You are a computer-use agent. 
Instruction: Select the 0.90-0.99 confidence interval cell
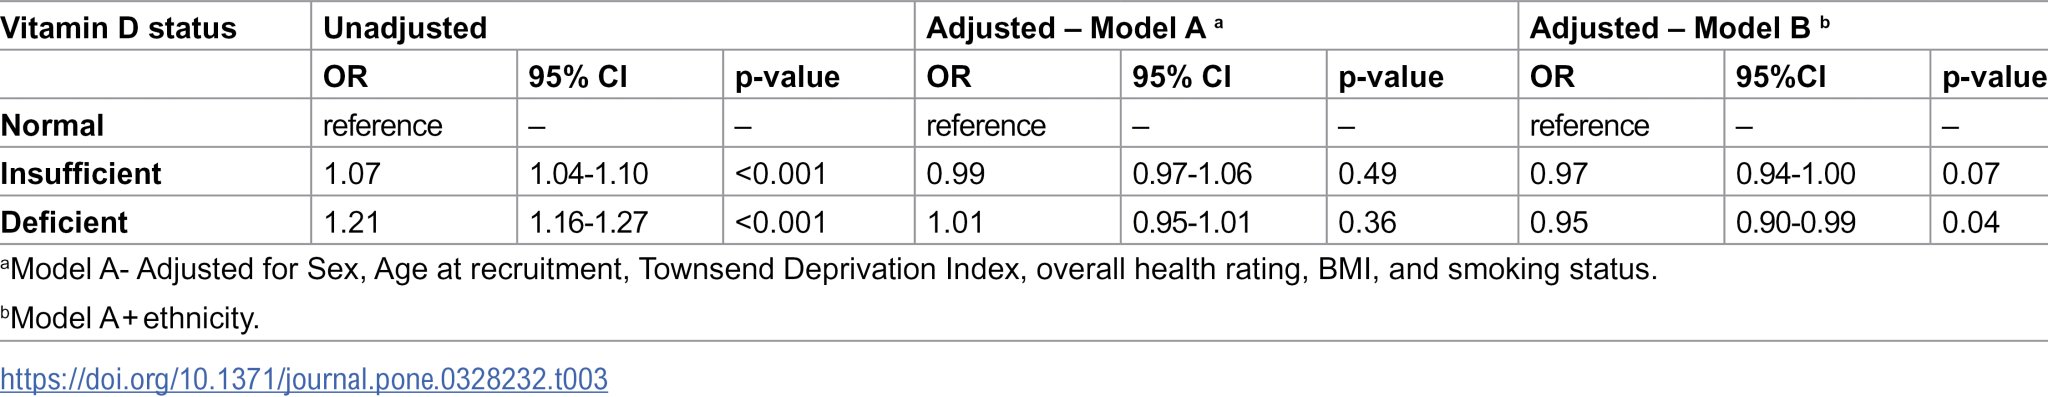[1796, 222]
